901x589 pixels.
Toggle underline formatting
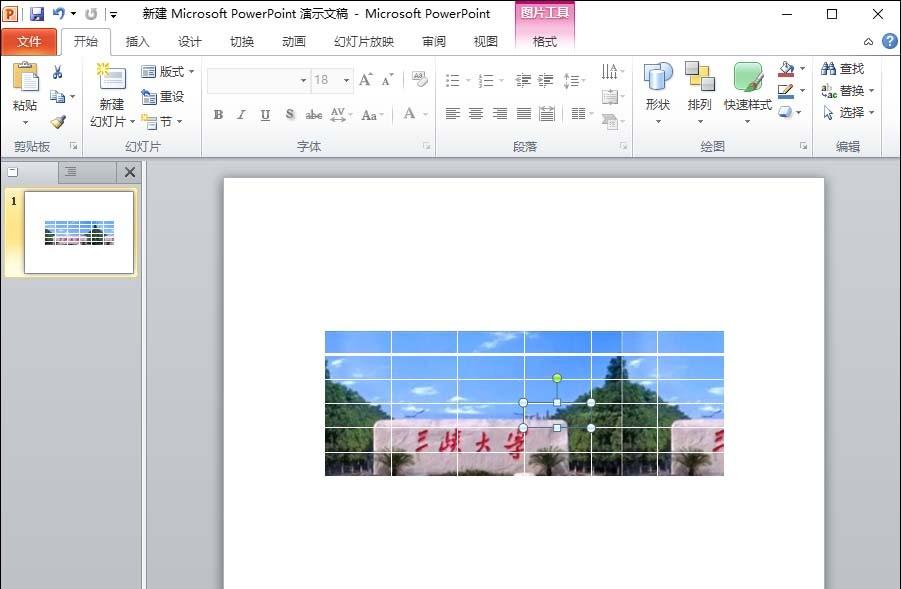[264, 115]
